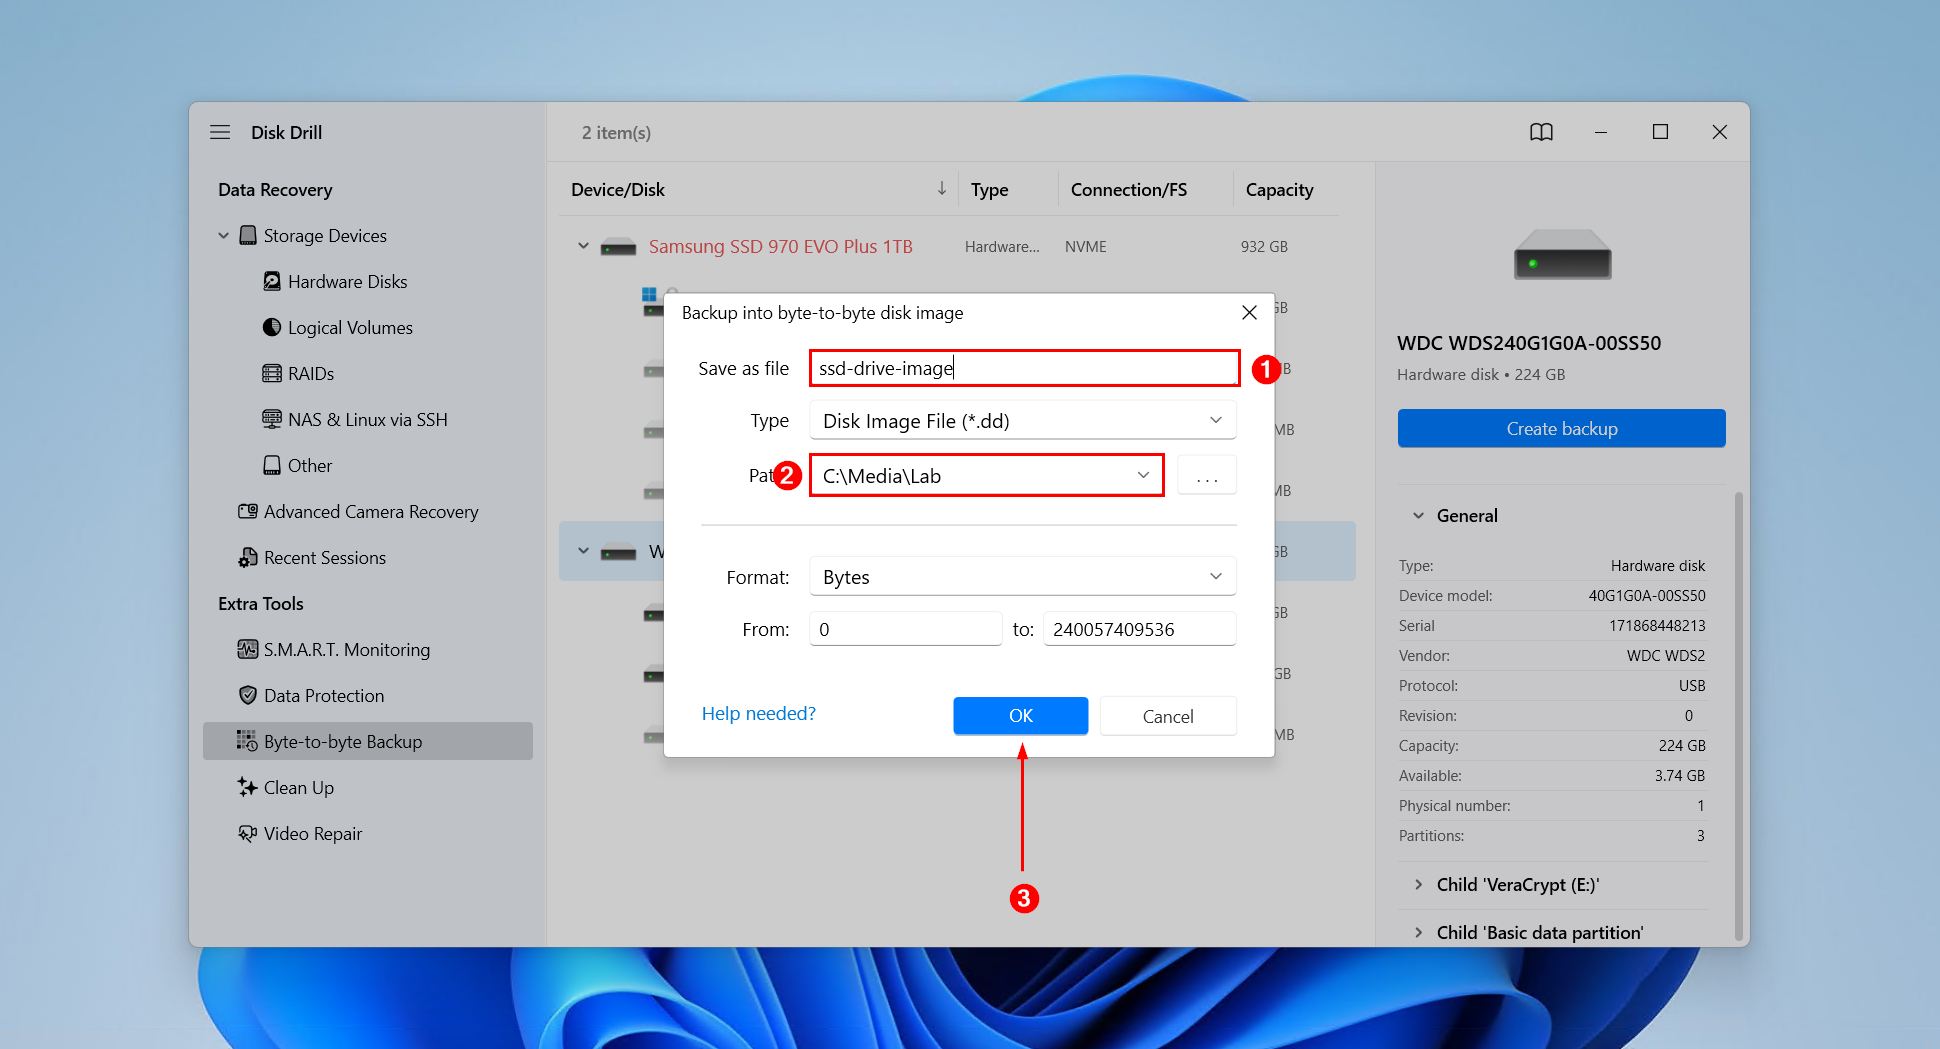This screenshot has height=1049, width=1940.
Task: Confirm the backup with OK
Action: (1020, 715)
